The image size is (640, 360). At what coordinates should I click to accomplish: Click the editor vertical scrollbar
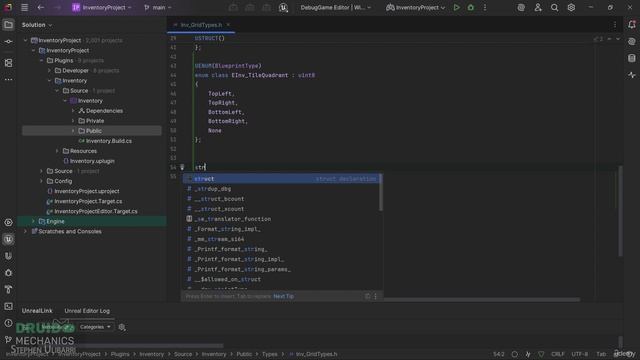coord(620,211)
